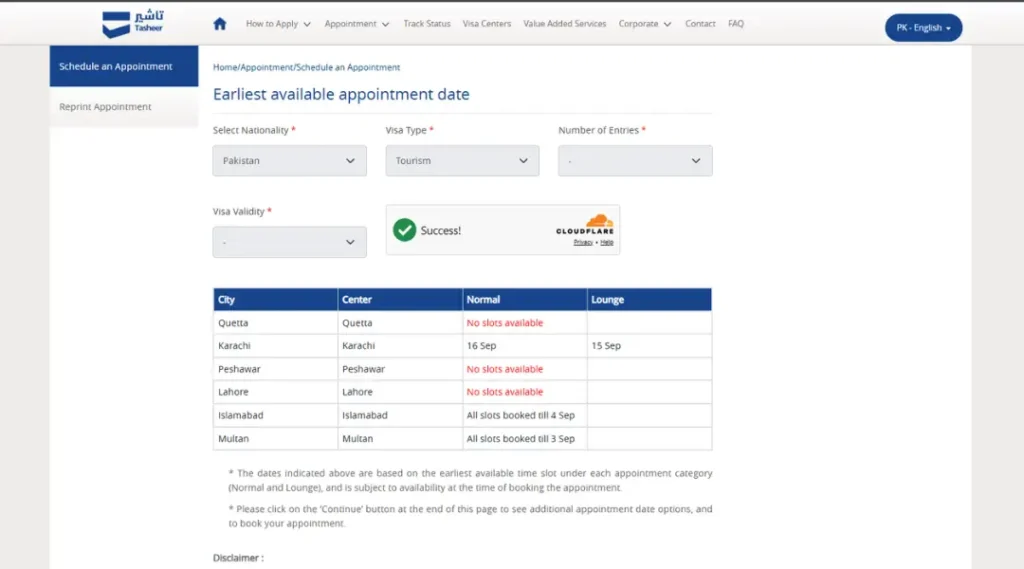The height and width of the screenshot is (569, 1024).
Task: Click the Cloudflare Privacy link
Action: pyautogui.click(x=583, y=242)
